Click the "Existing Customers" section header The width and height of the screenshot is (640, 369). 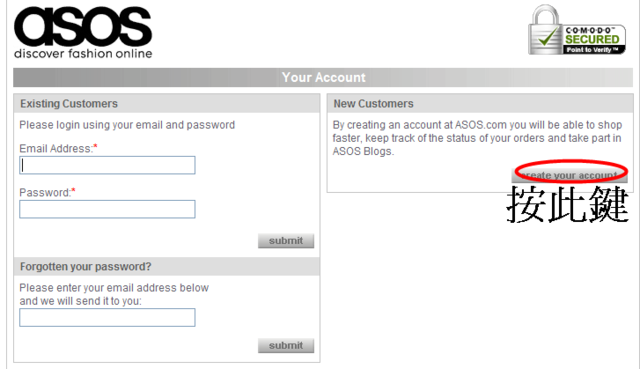pos(167,104)
